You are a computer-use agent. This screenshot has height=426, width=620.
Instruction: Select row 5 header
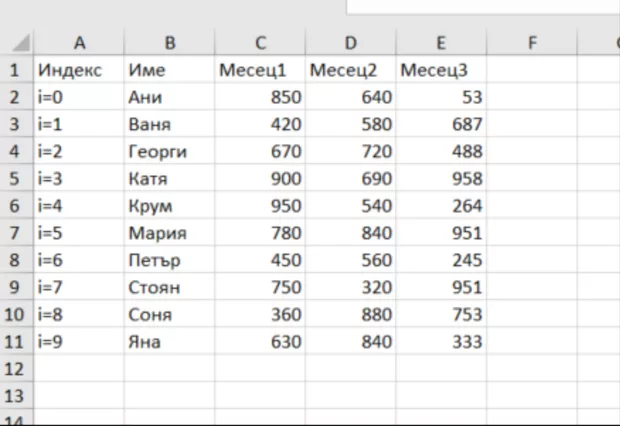click(x=15, y=179)
